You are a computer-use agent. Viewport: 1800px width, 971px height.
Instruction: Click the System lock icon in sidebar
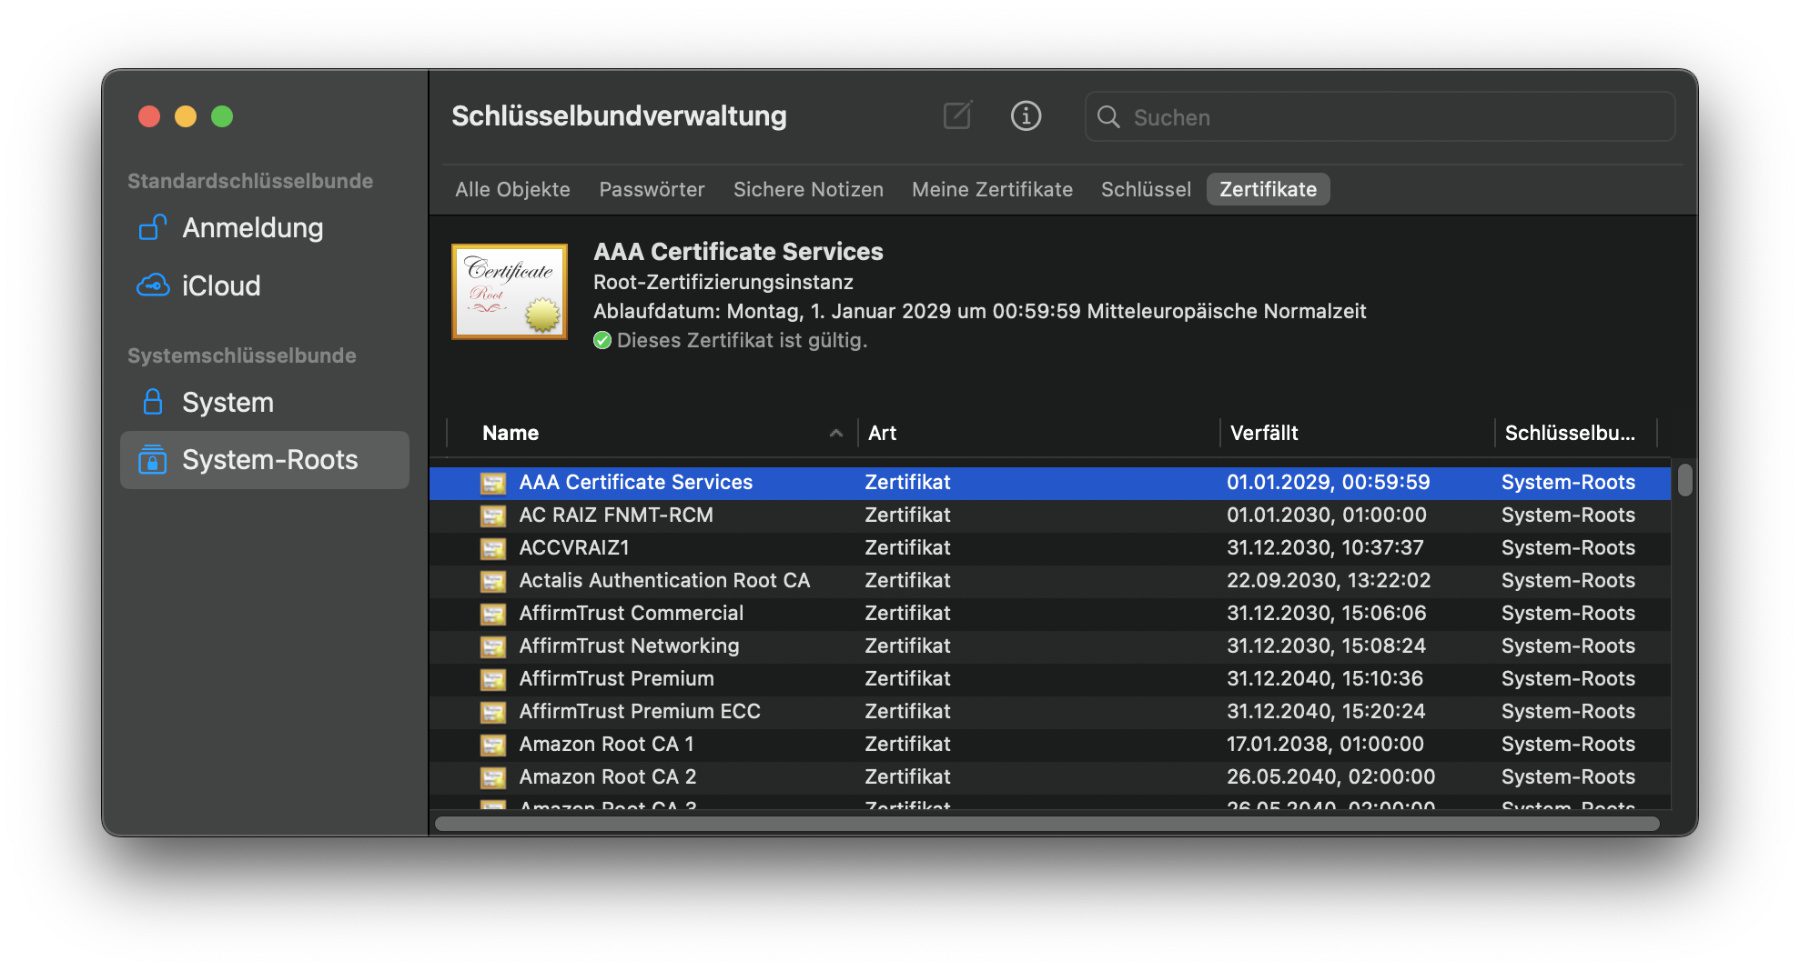coord(152,402)
